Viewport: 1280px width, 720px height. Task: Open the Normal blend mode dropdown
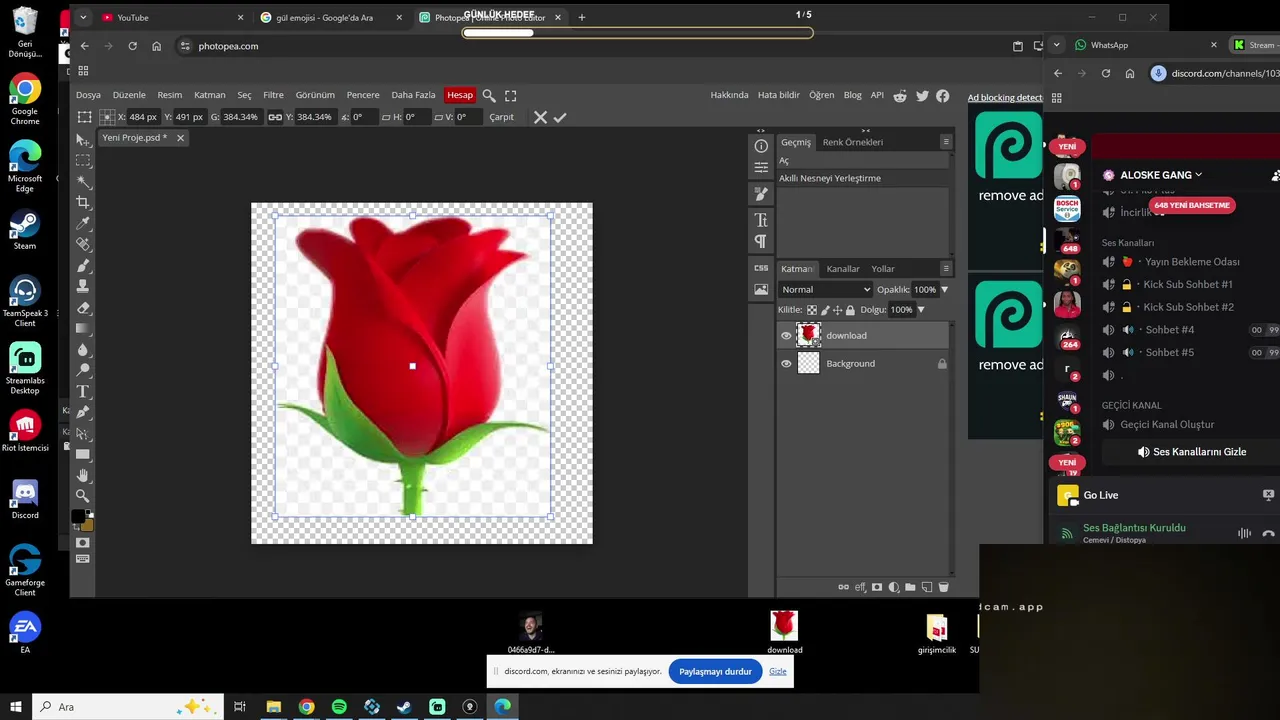(x=826, y=290)
